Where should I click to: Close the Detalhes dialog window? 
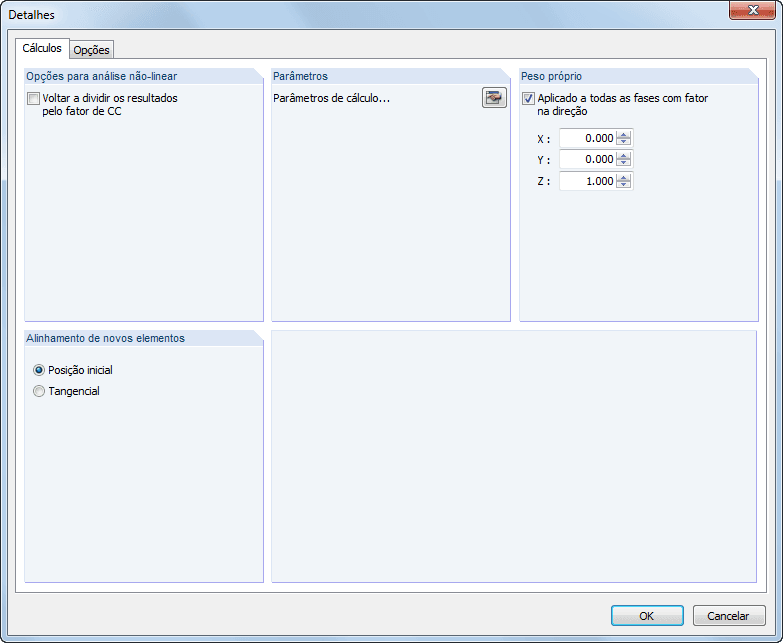pos(752,10)
